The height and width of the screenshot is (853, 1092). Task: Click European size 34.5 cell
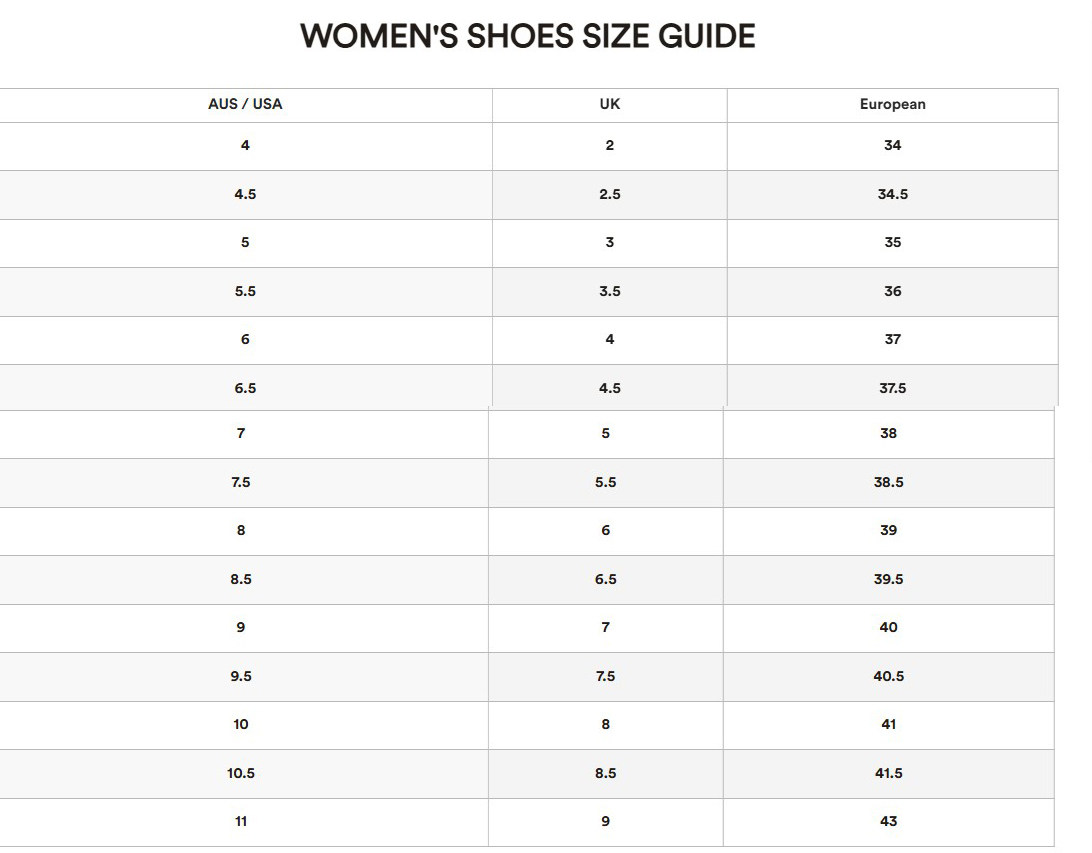(x=892, y=194)
